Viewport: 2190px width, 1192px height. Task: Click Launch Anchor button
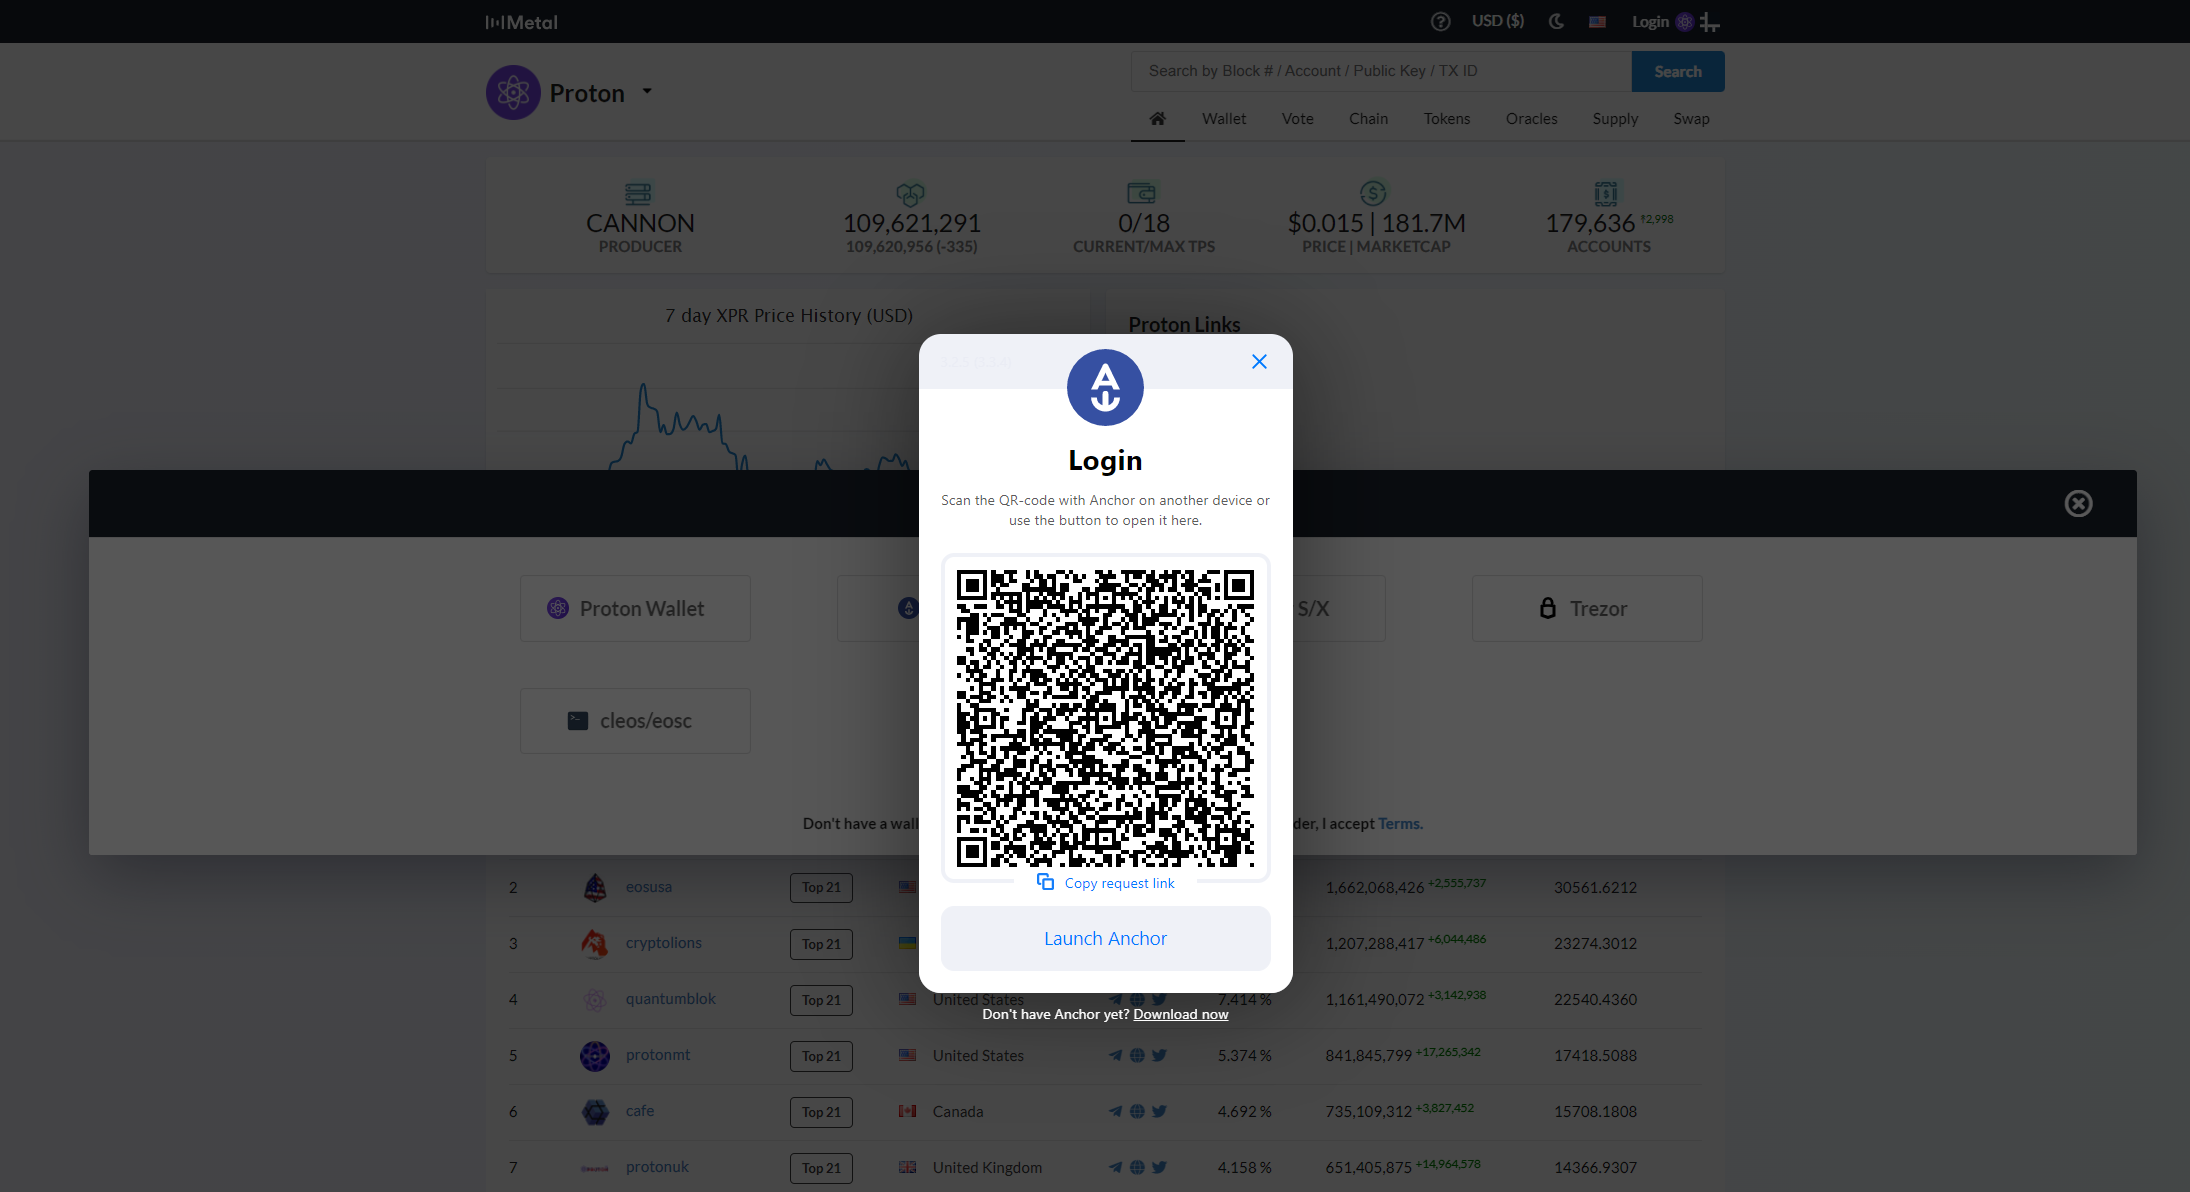coord(1104,938)
